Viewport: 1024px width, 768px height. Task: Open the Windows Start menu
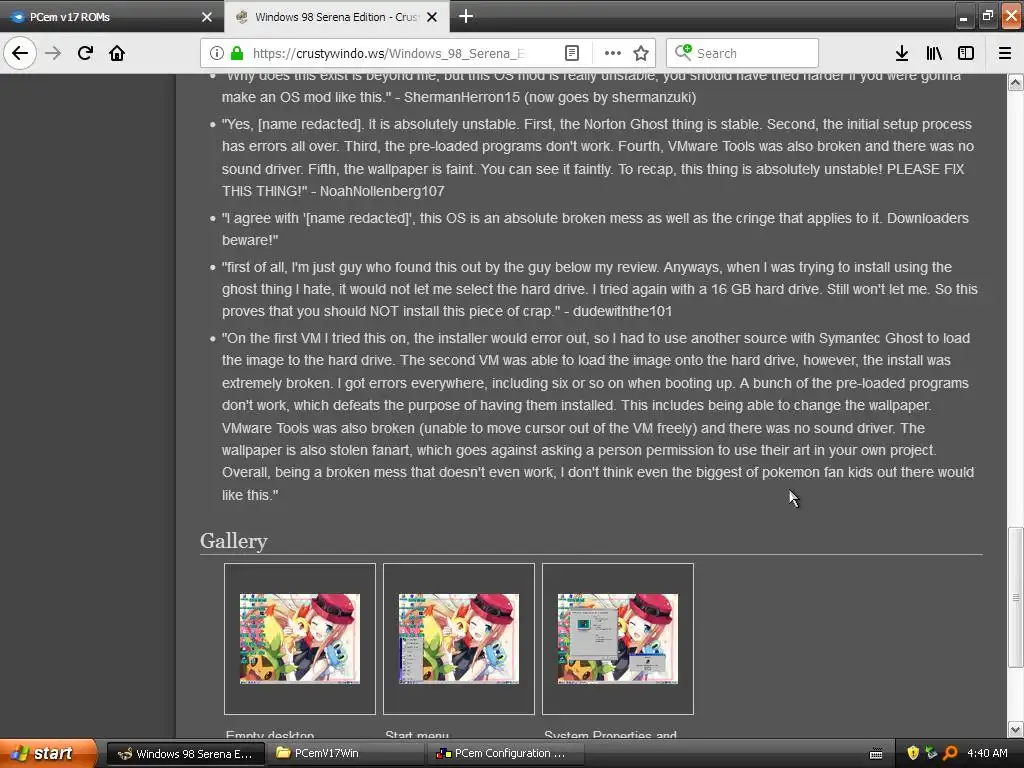48,754
